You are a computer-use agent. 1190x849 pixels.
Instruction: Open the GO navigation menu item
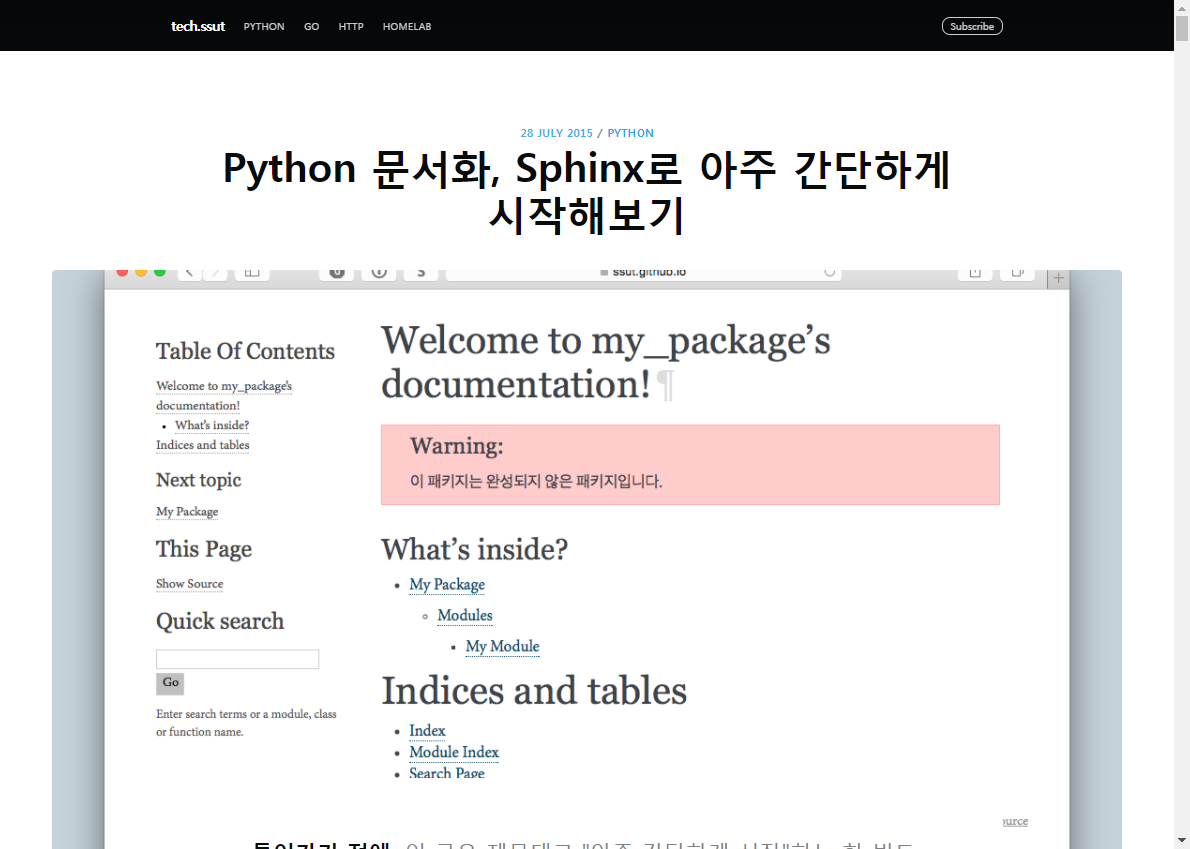[311, 27]
